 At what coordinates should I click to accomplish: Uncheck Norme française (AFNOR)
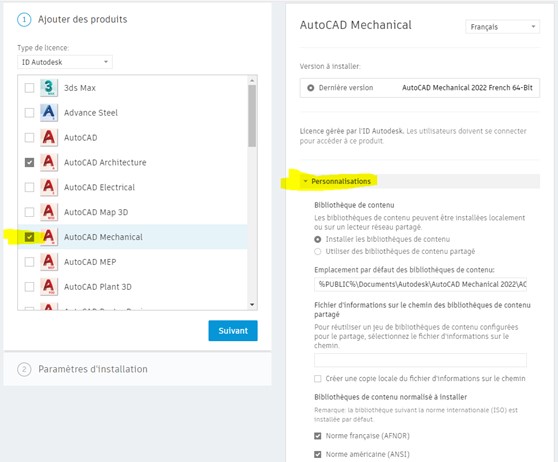(x=318, y=436)
